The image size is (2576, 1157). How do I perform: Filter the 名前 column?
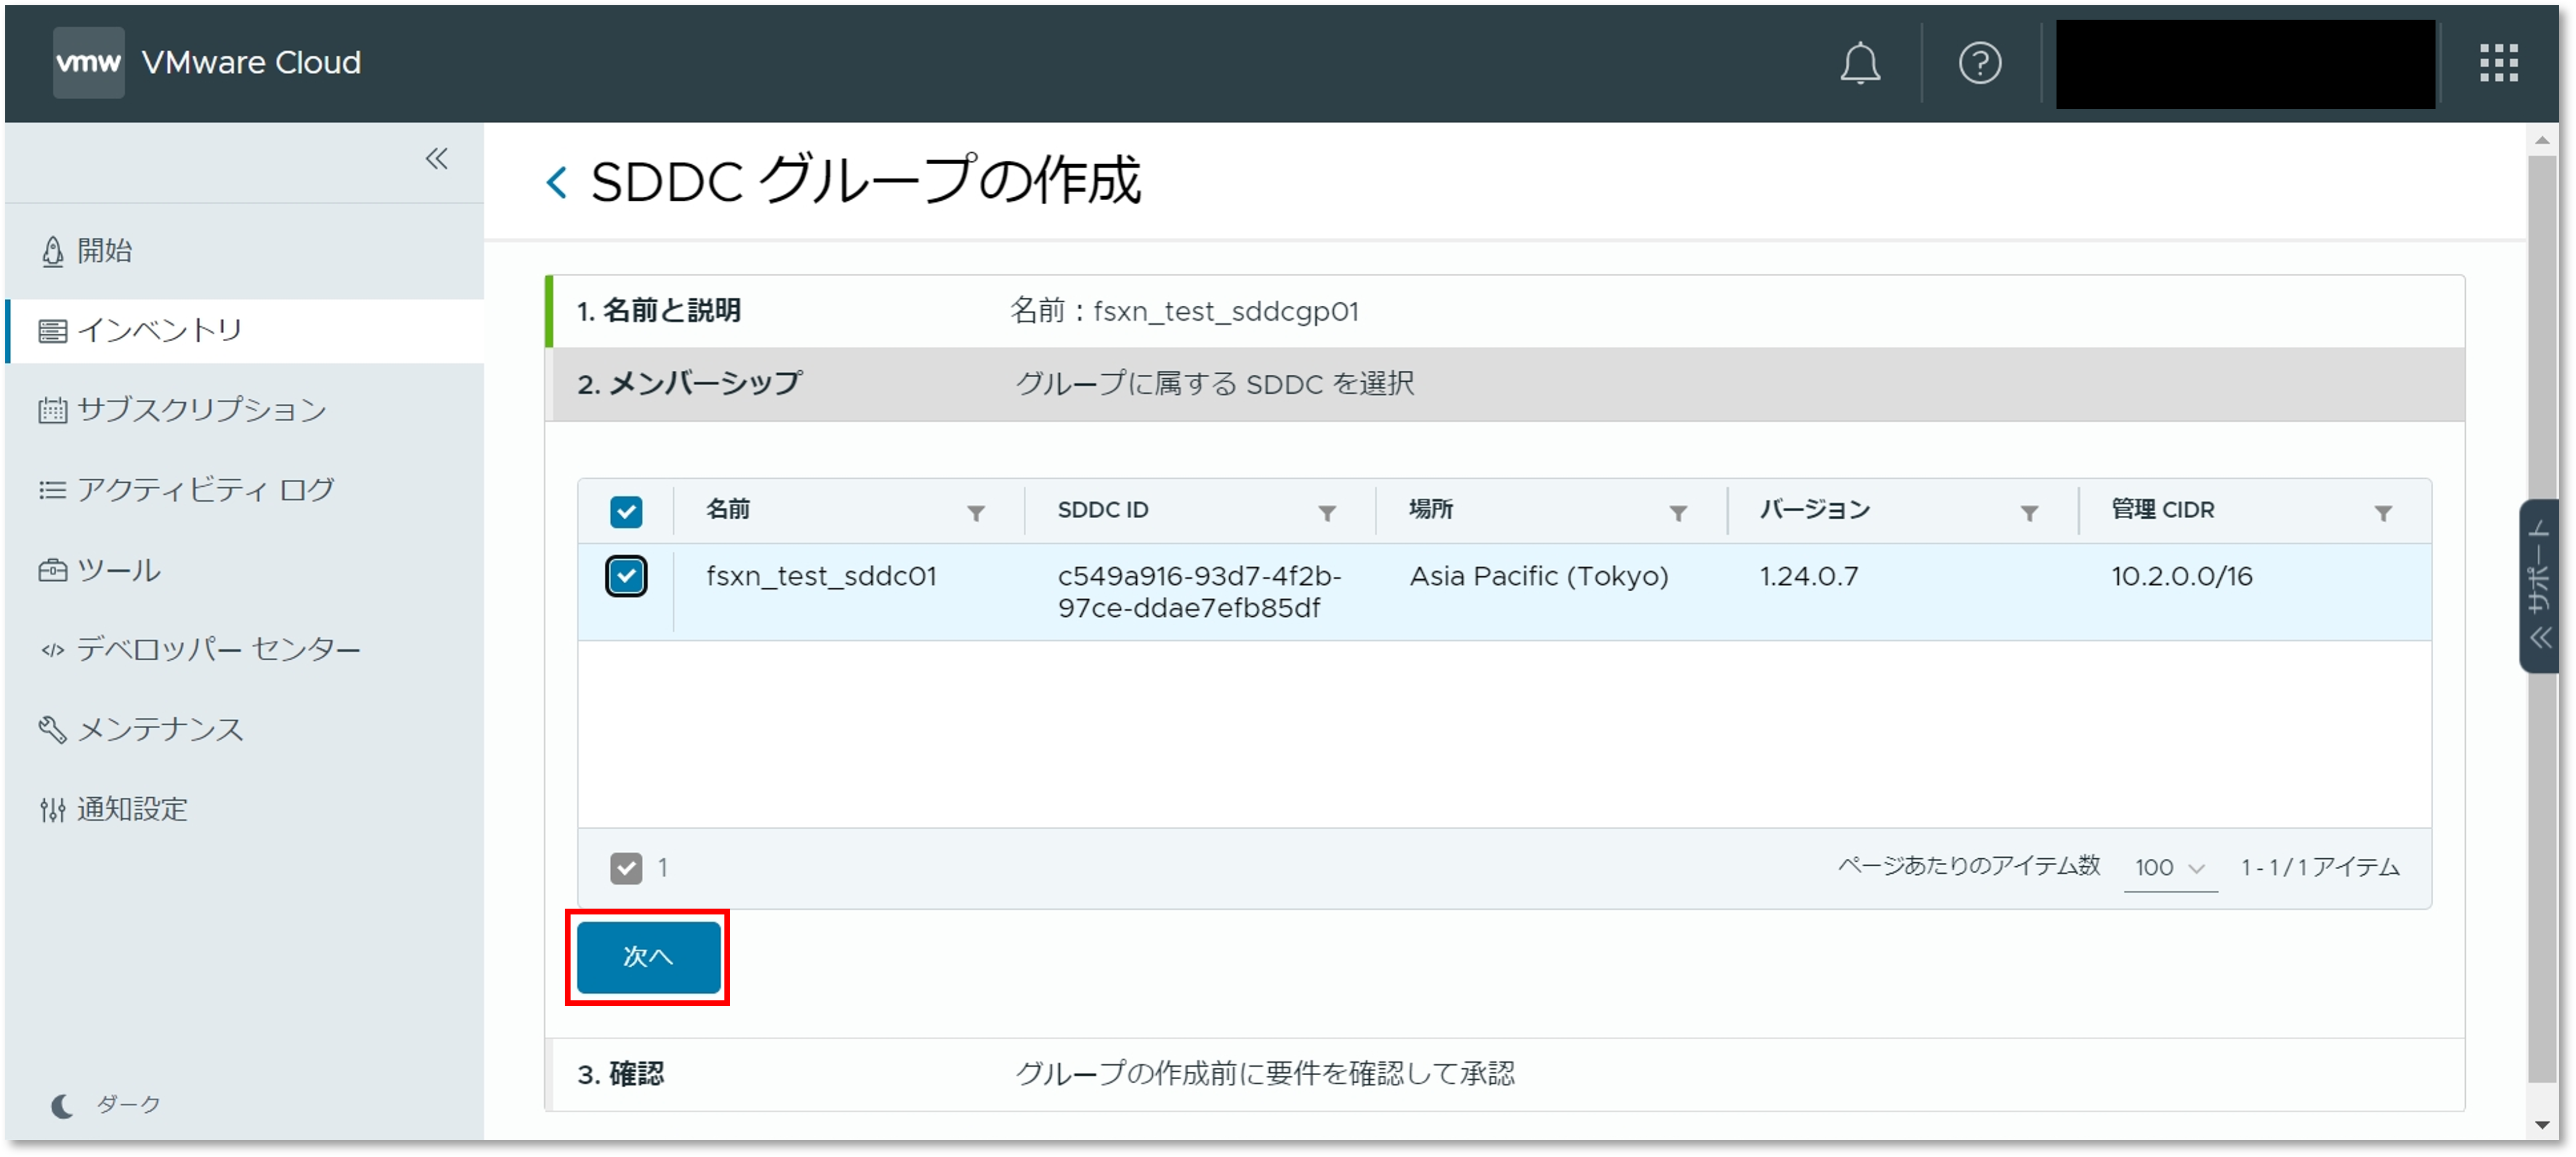(x=976, y=513)
